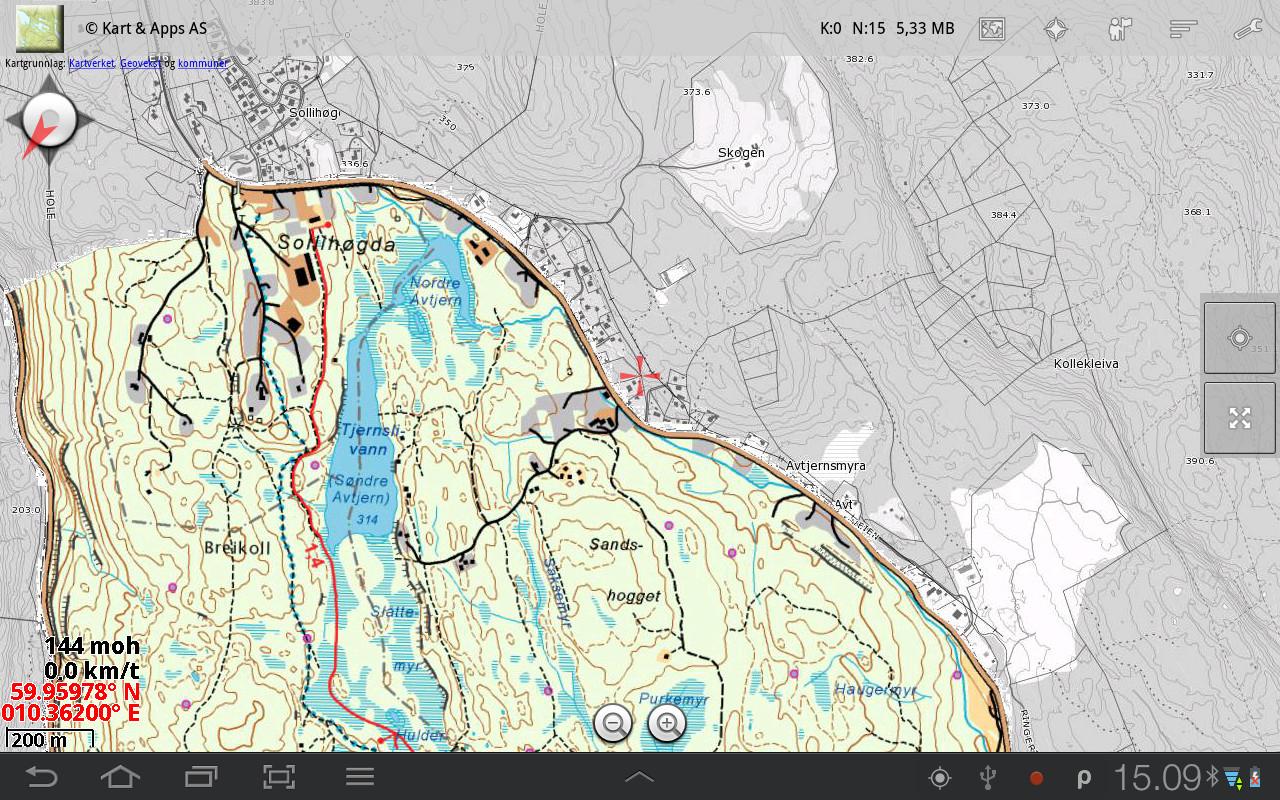The image size is (1280, 800).
Task: Tap the Avtjernsmyra place label
Action: pyautogui.click(x=826, y=466)
